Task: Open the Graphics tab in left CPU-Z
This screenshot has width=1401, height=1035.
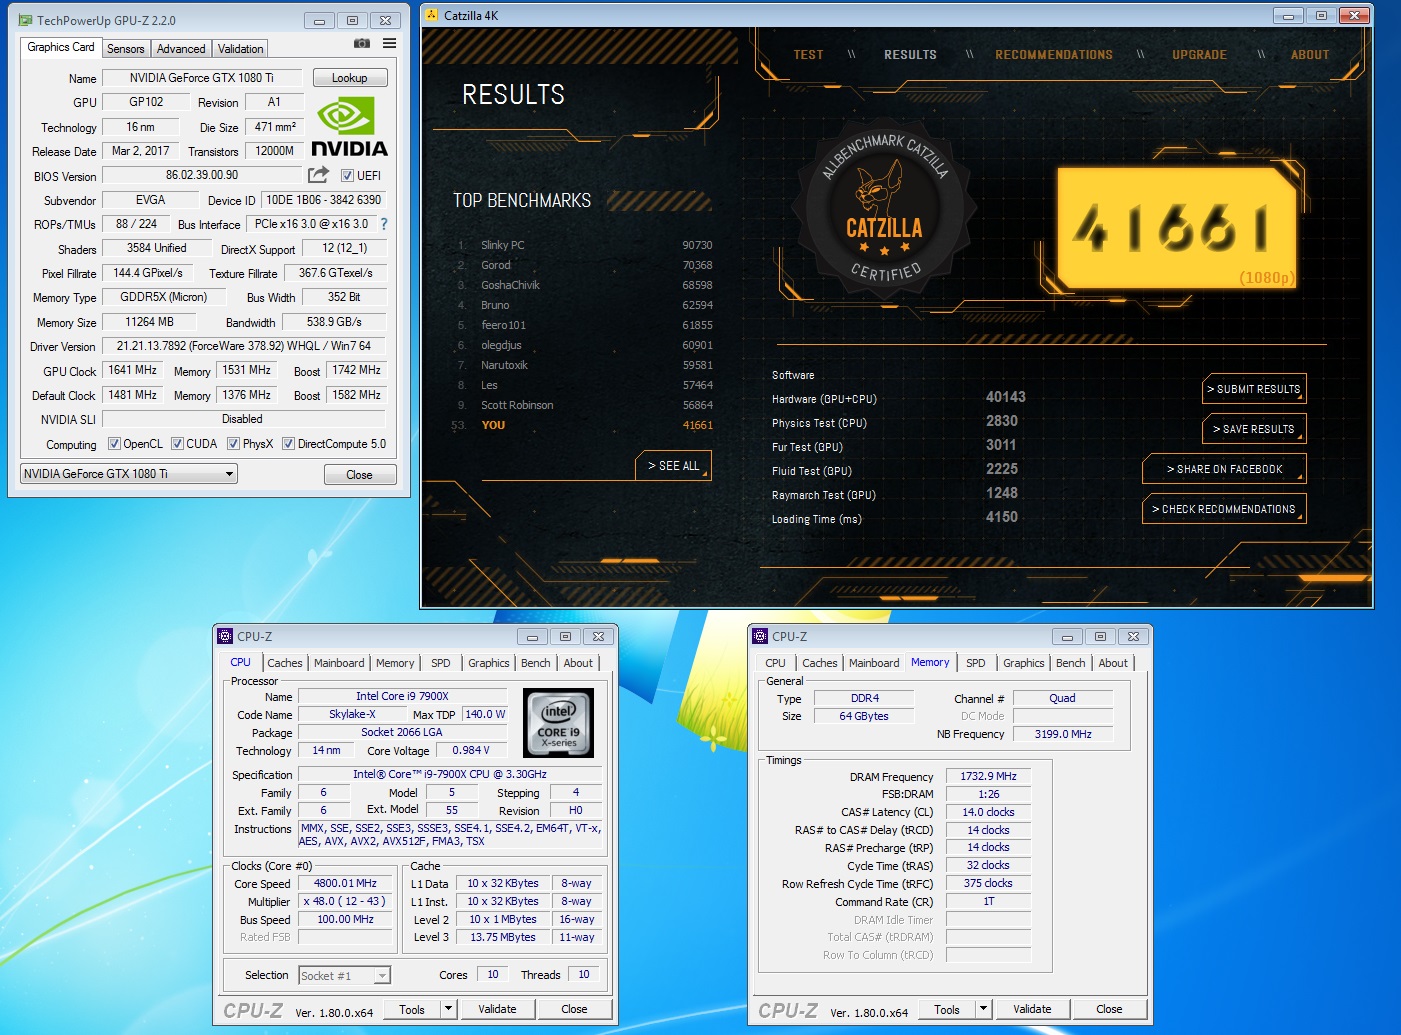Action: point(488,663)
